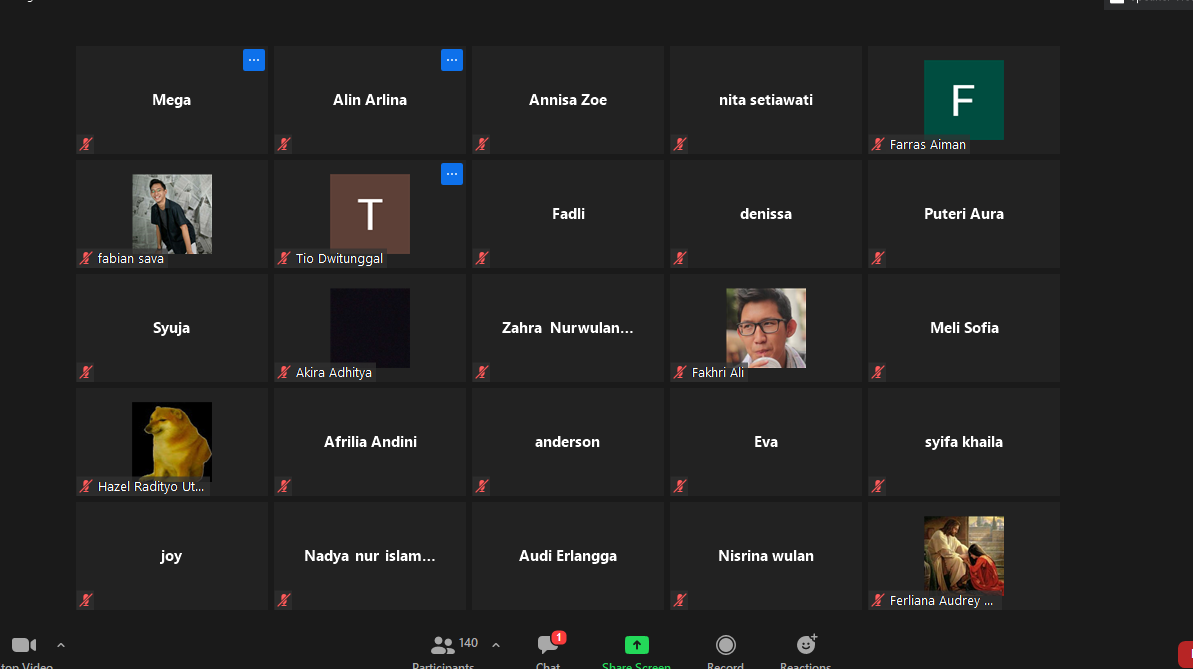Click the denissa name

click(x=765, y=214)
